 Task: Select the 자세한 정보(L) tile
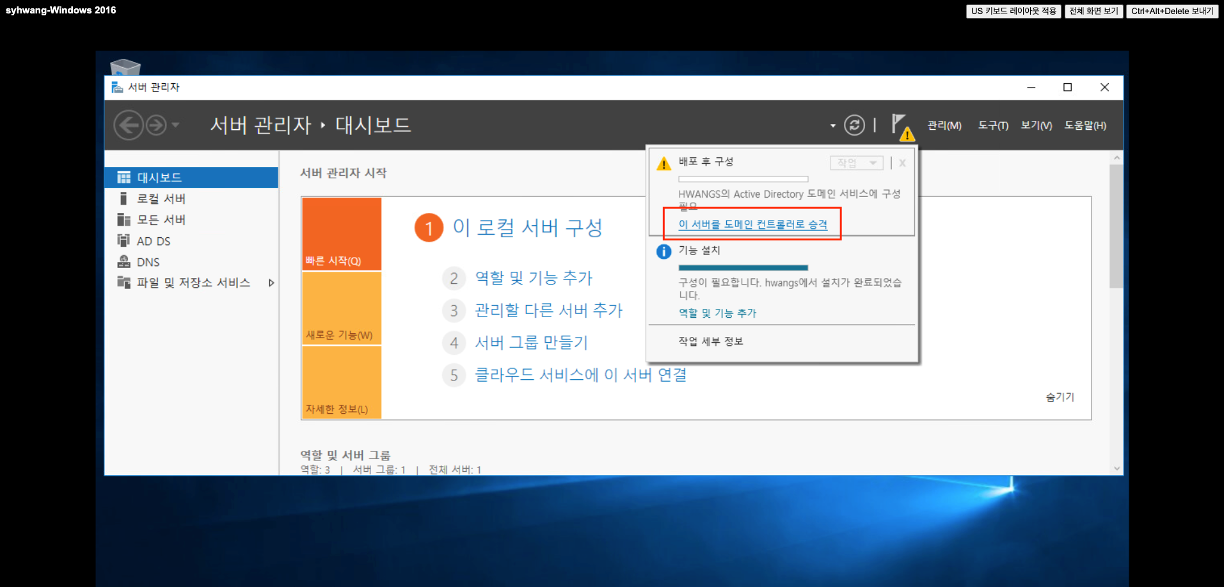click(x=341, y=382)
